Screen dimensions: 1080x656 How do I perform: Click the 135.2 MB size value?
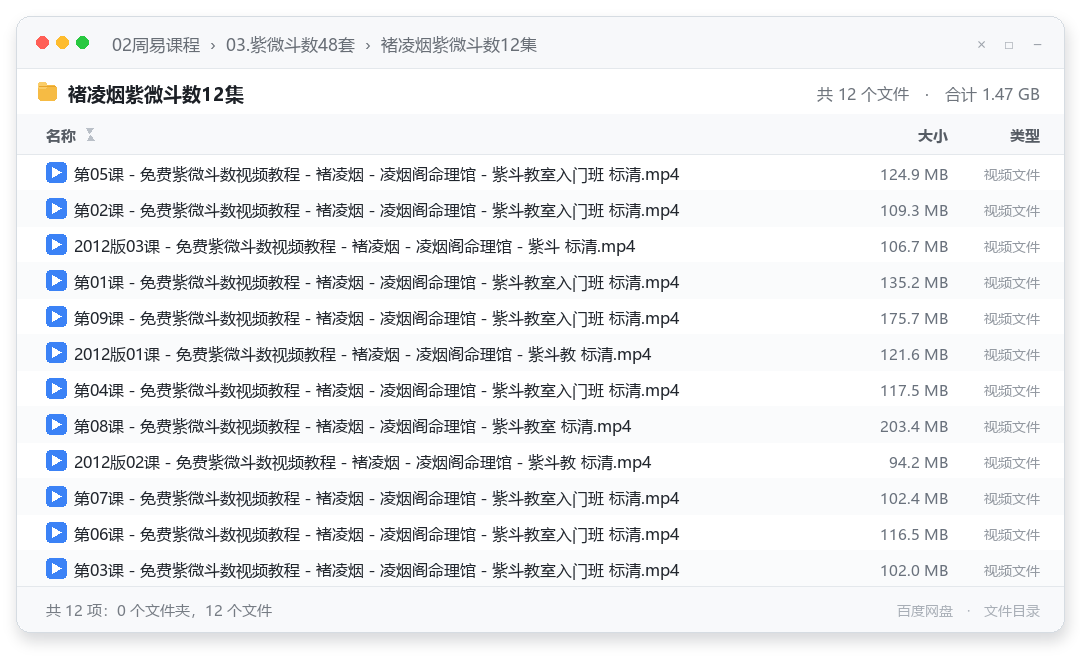(x=914, y=283)
